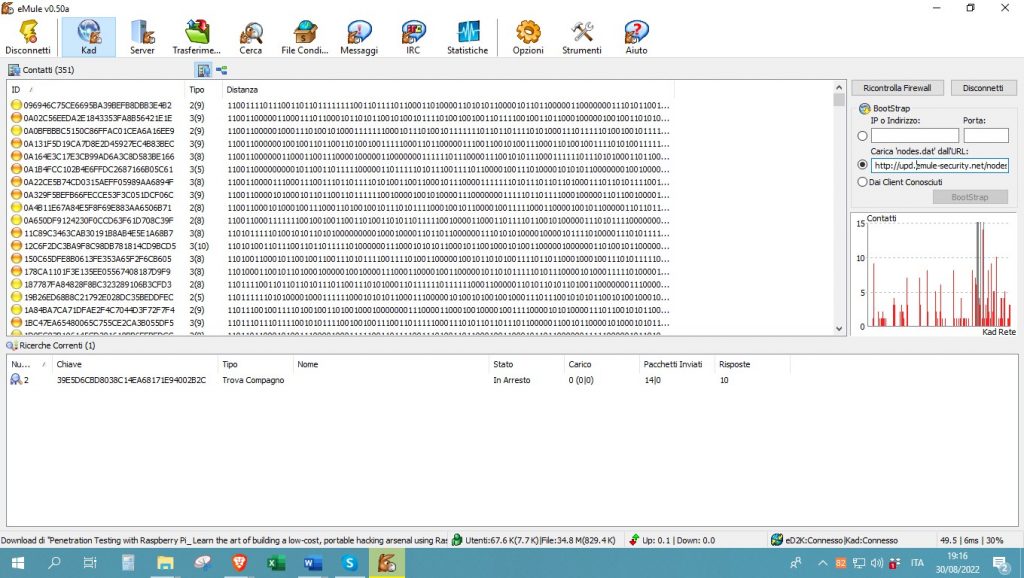Select the 'IP o Indirizzo' bootstrap option
This screenshot has width=1024, height=578.
pos(862,135)
